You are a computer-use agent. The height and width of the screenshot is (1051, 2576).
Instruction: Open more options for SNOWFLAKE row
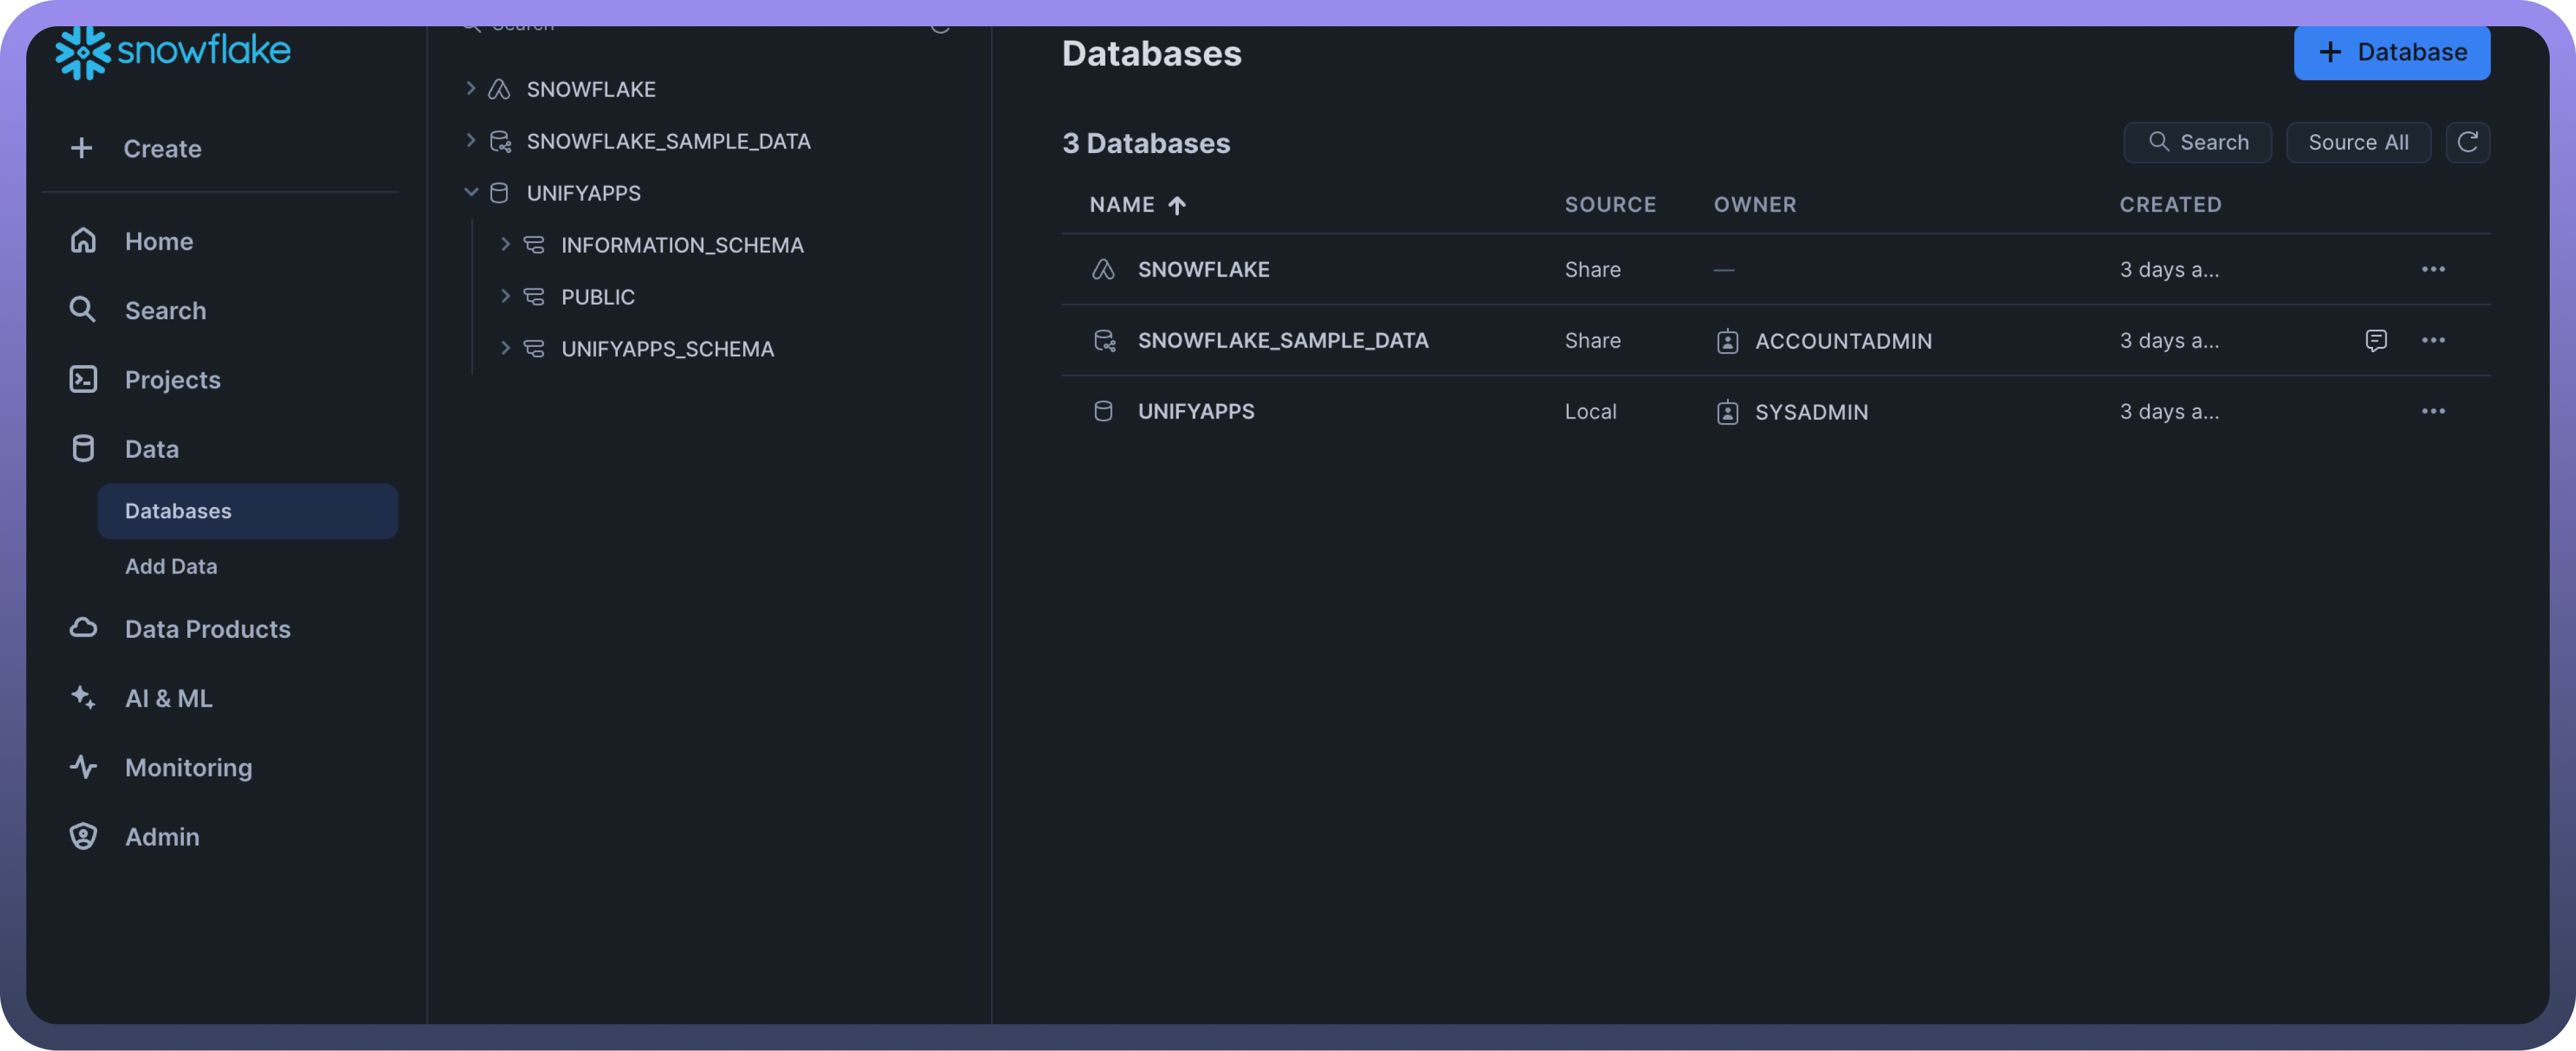point(2432,269)
